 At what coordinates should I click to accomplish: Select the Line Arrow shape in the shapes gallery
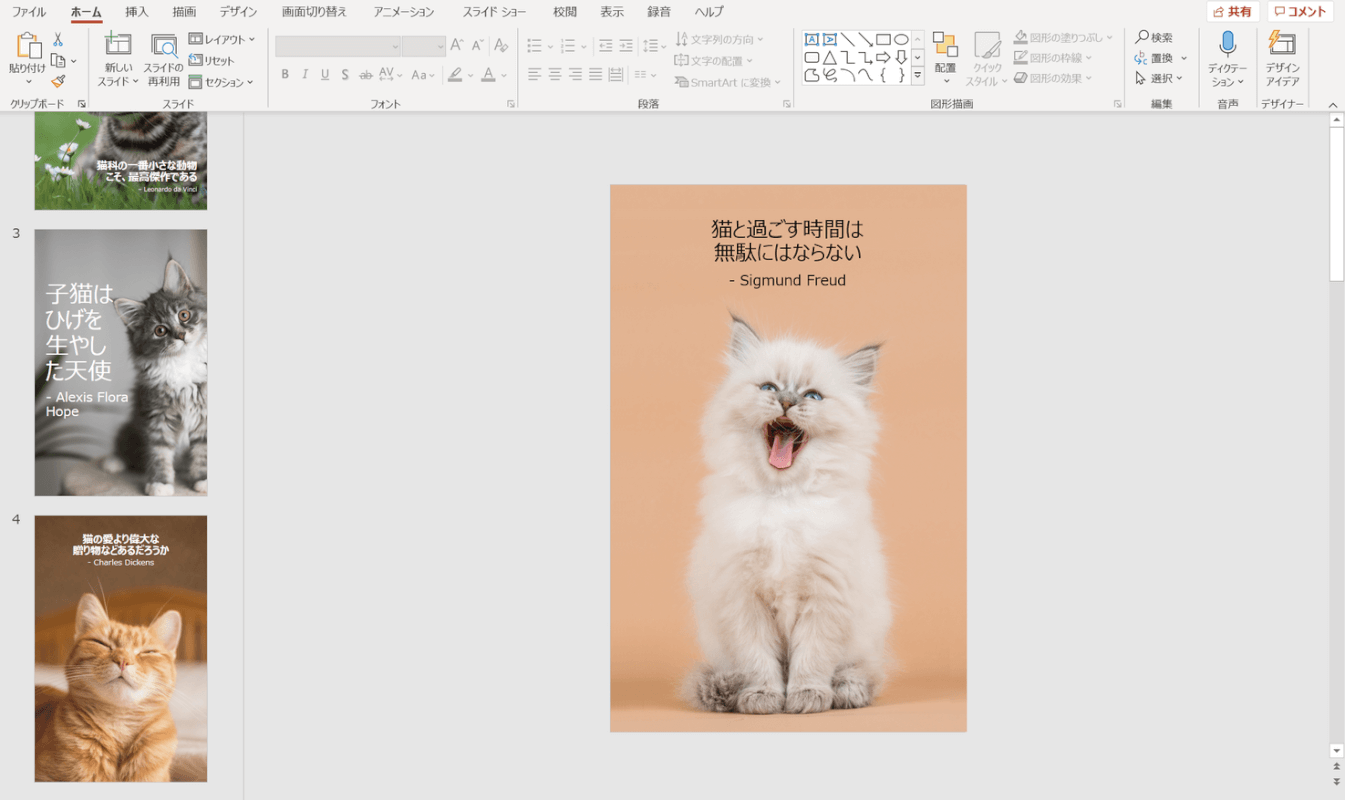coord(866,40)
